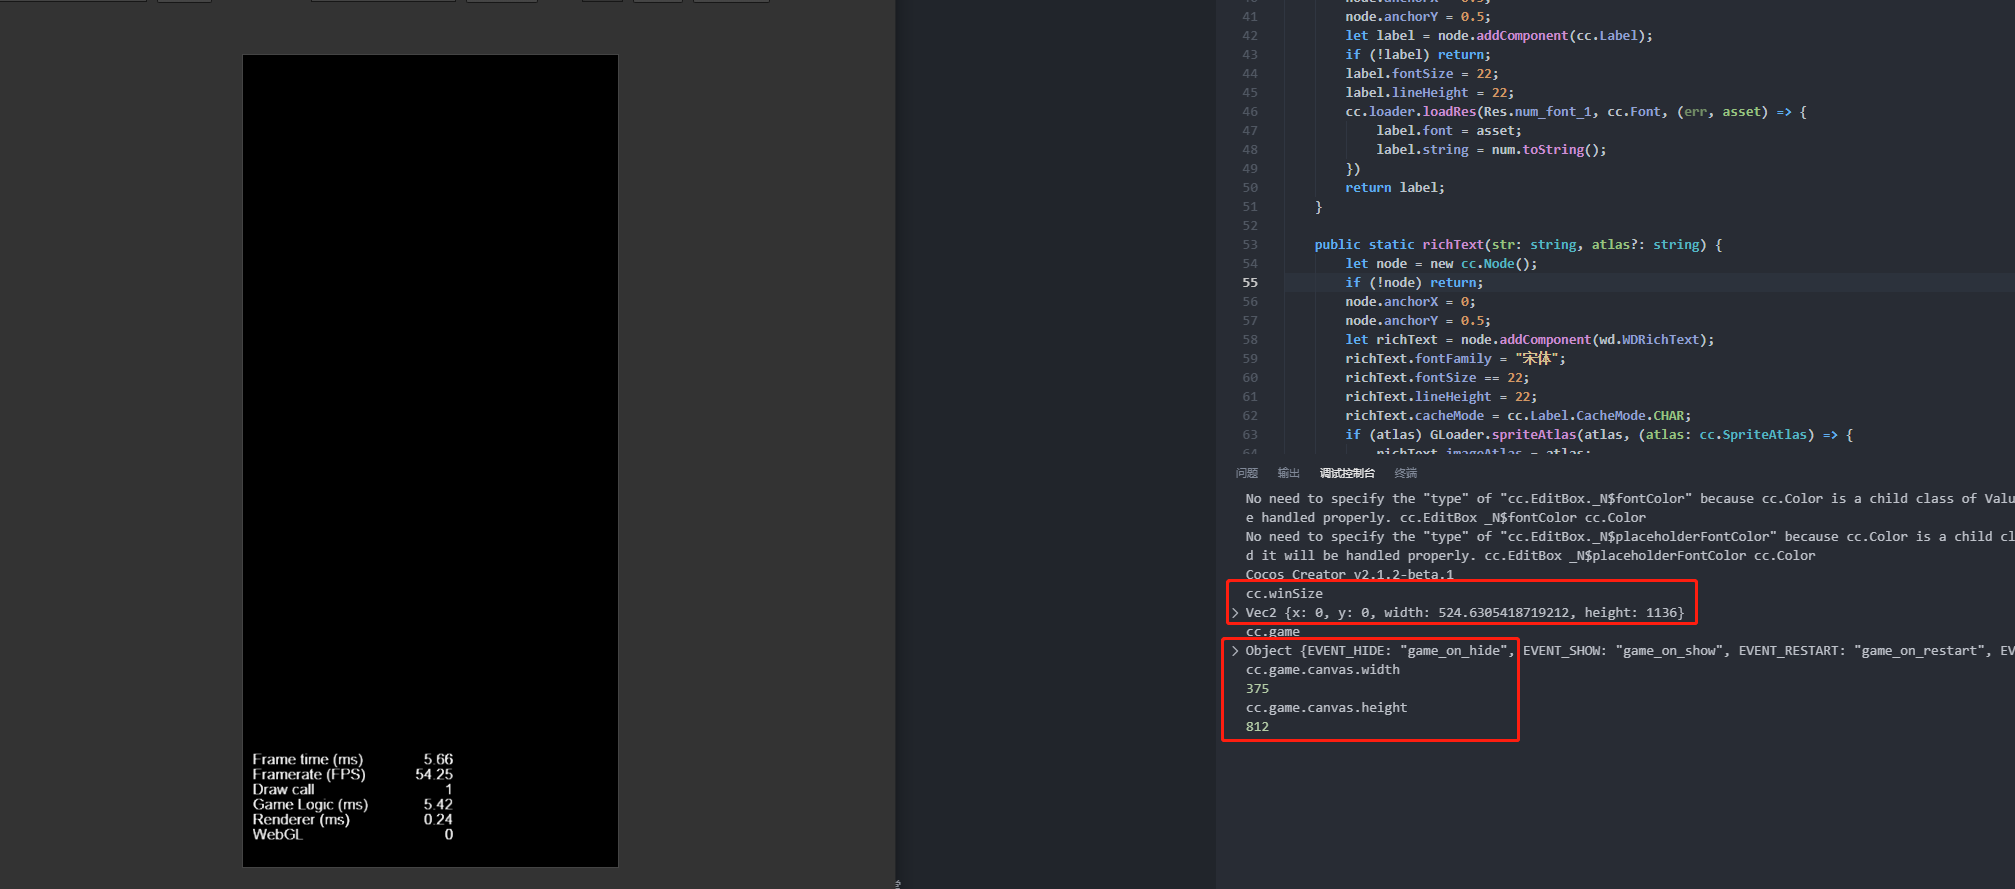Click the WebGL stat label in preview
Image resolution: width=2015 pixels, height=889 pixels.
277,835
